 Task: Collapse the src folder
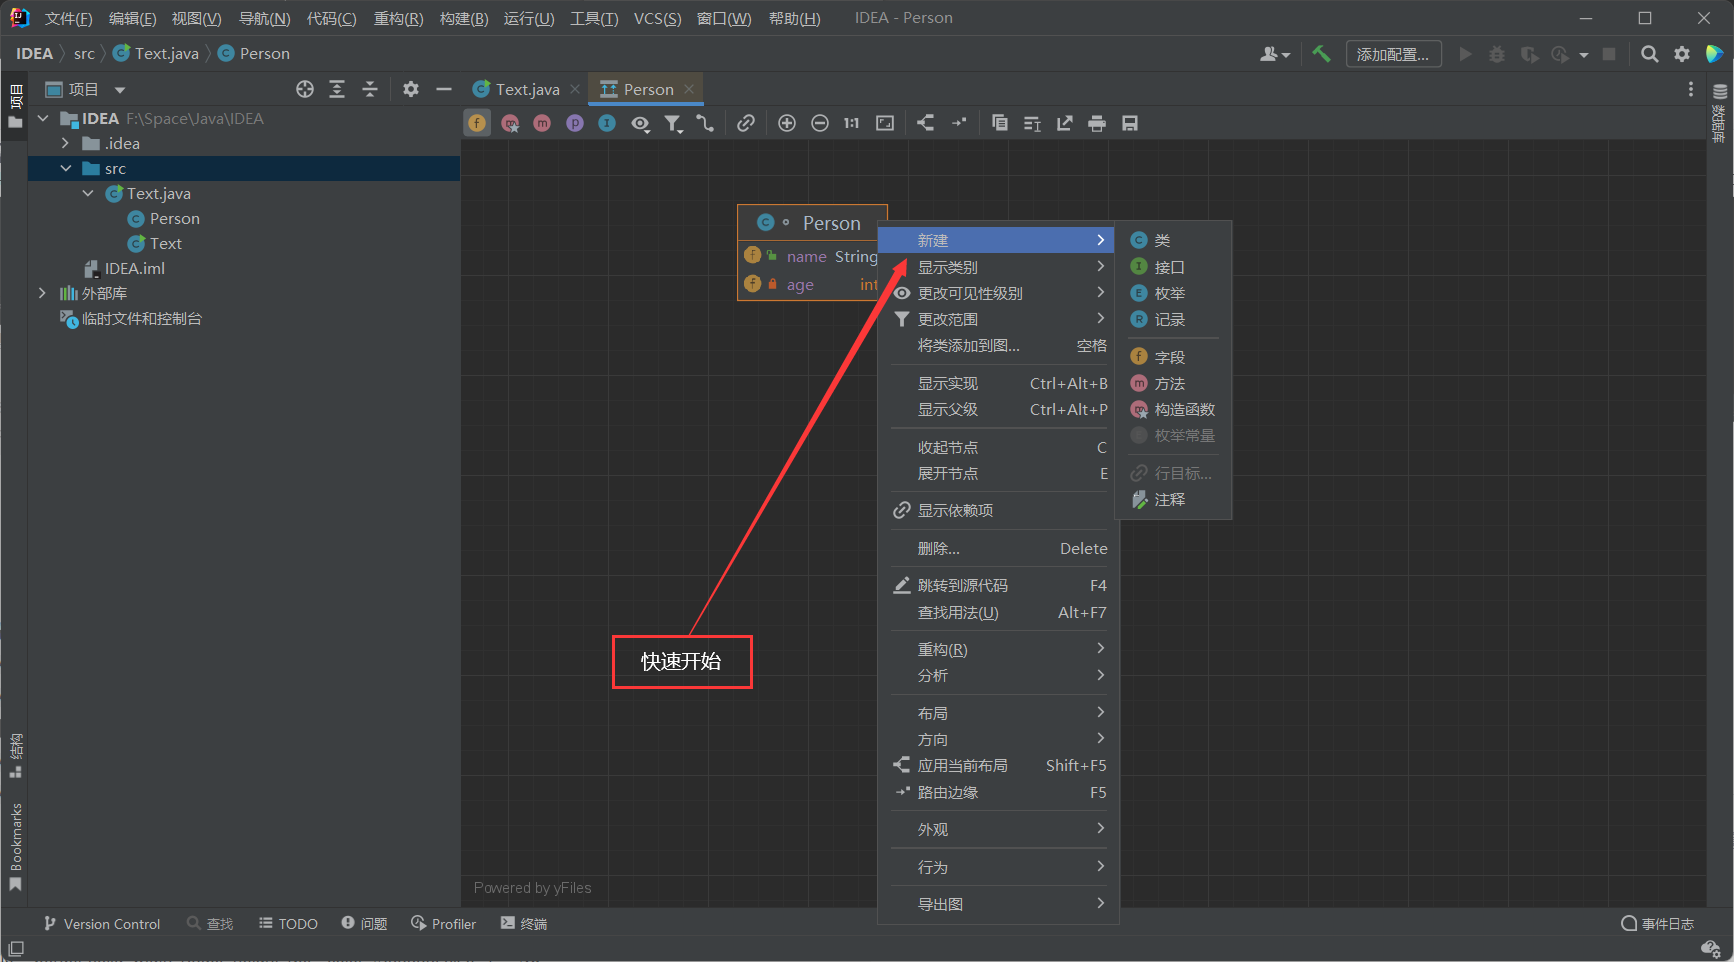coord(66,168)
